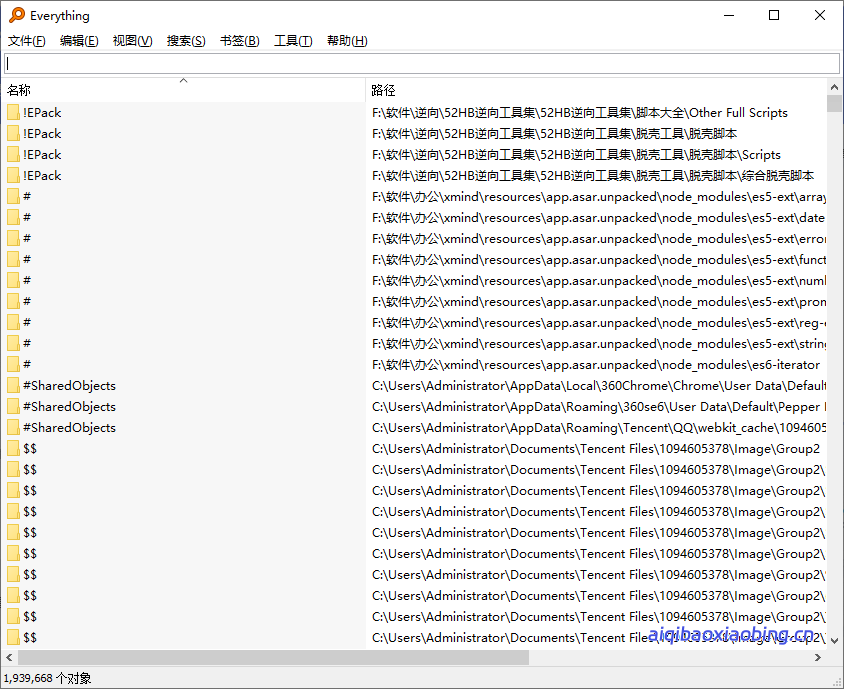Click the vertical scrollbar thumb
The image size is (844, 689).
click(834, 103)
